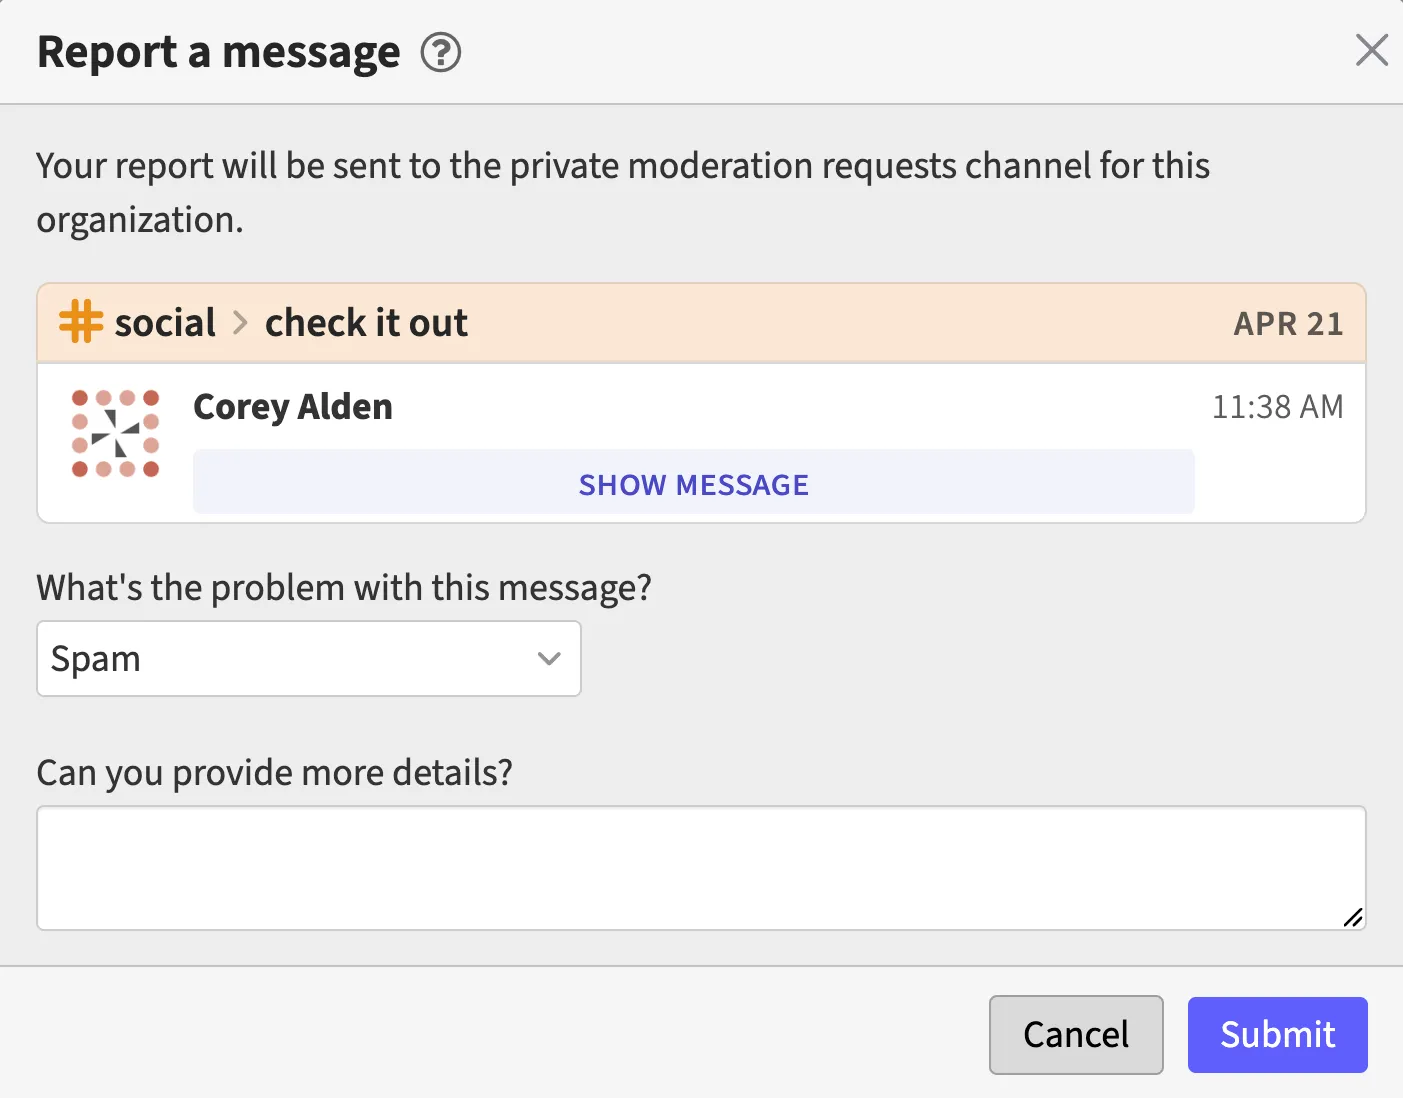Screen dimensions: 1403x1098
Task: Click the "Can you provide more details?" label
Action: (274, 773)
